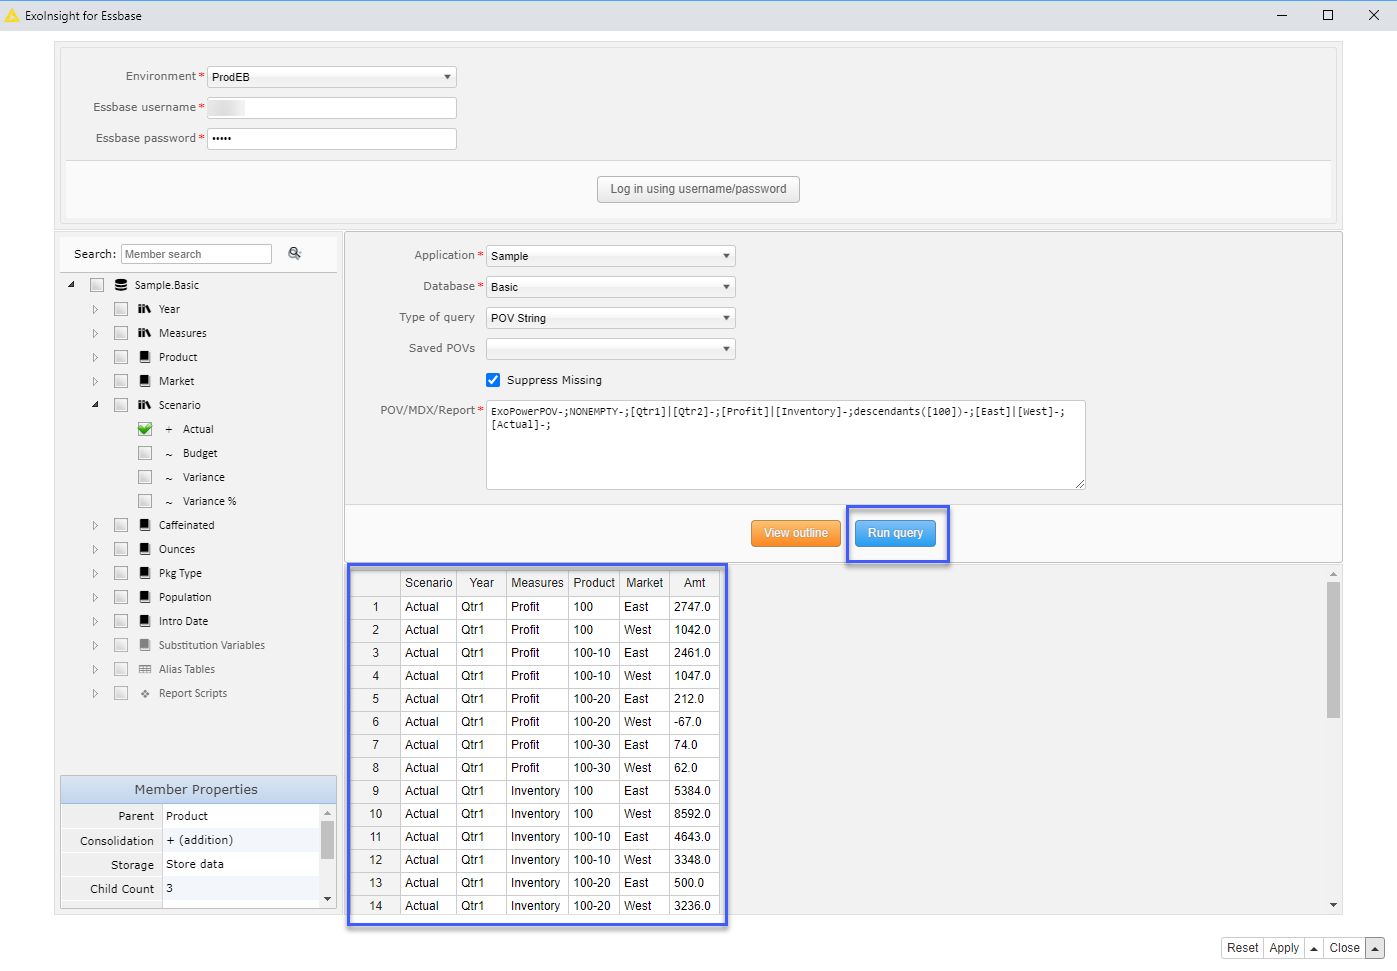Click the amount cell 2747.0
This screenshot has height=971, width=1397.
pyautogui.click(x=694, y=607)
